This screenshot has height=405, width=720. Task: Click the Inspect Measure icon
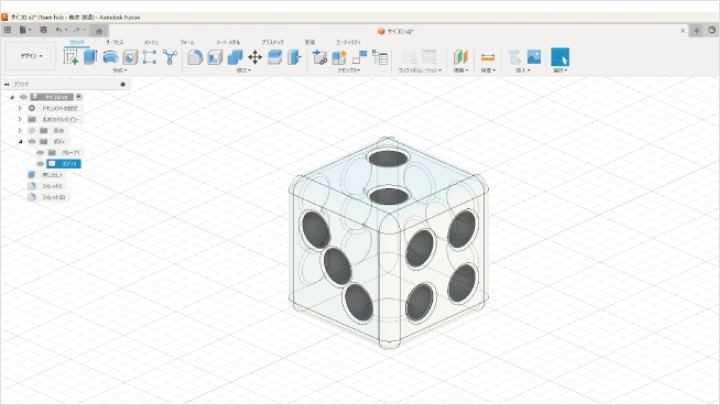(488, 57)
